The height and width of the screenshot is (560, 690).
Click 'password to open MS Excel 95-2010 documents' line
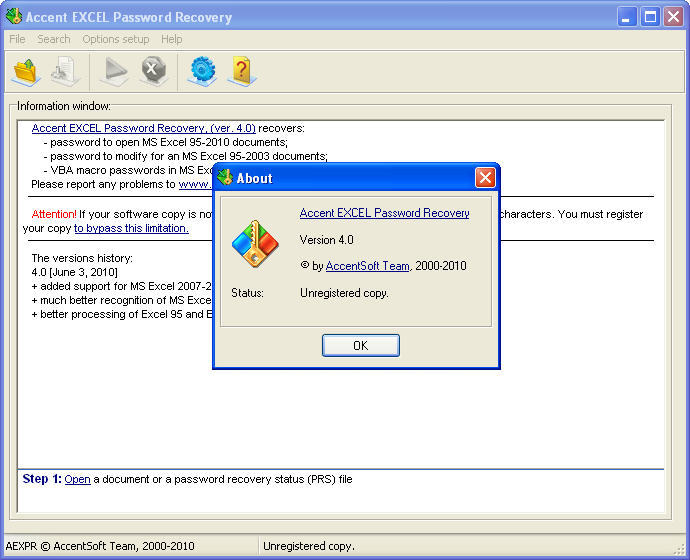(165, 142)
